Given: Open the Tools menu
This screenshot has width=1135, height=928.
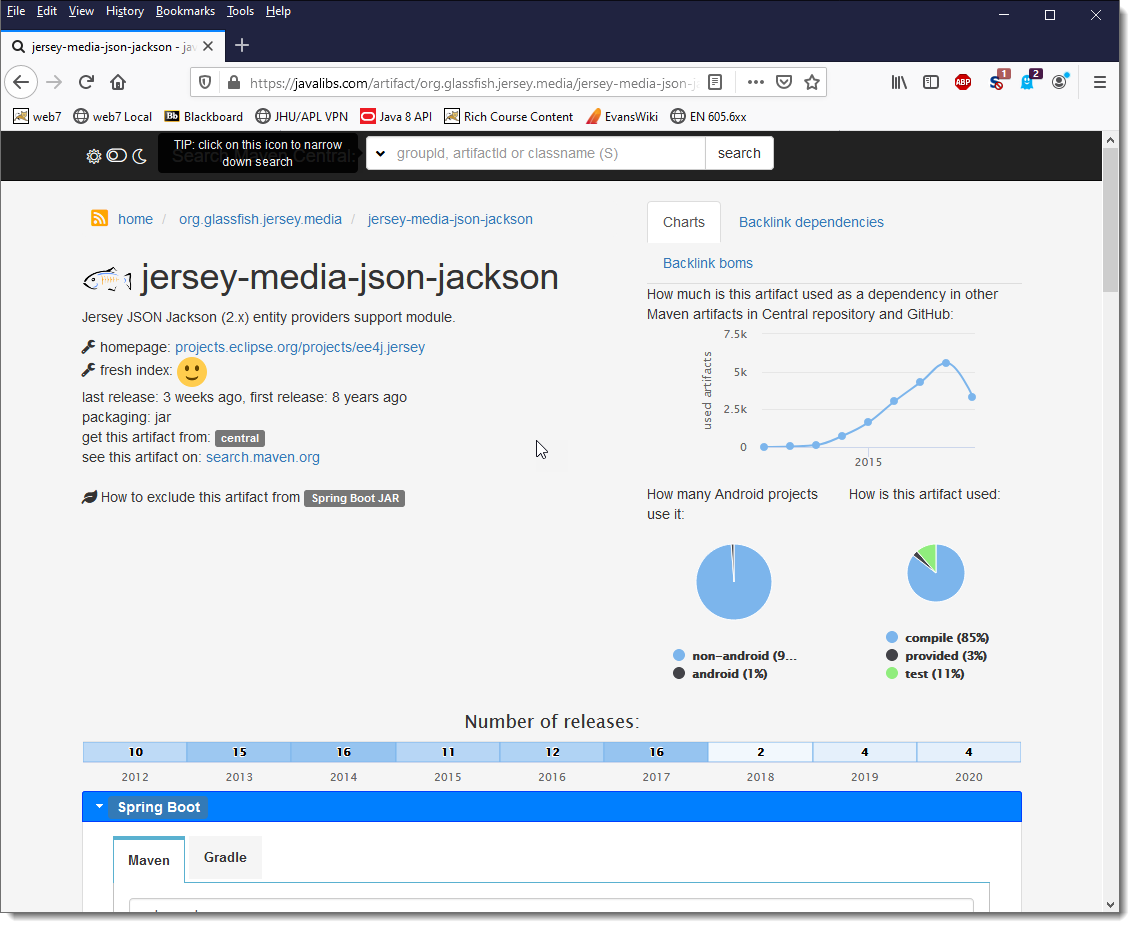Looking at the screenshot, I should coord(240,11).
